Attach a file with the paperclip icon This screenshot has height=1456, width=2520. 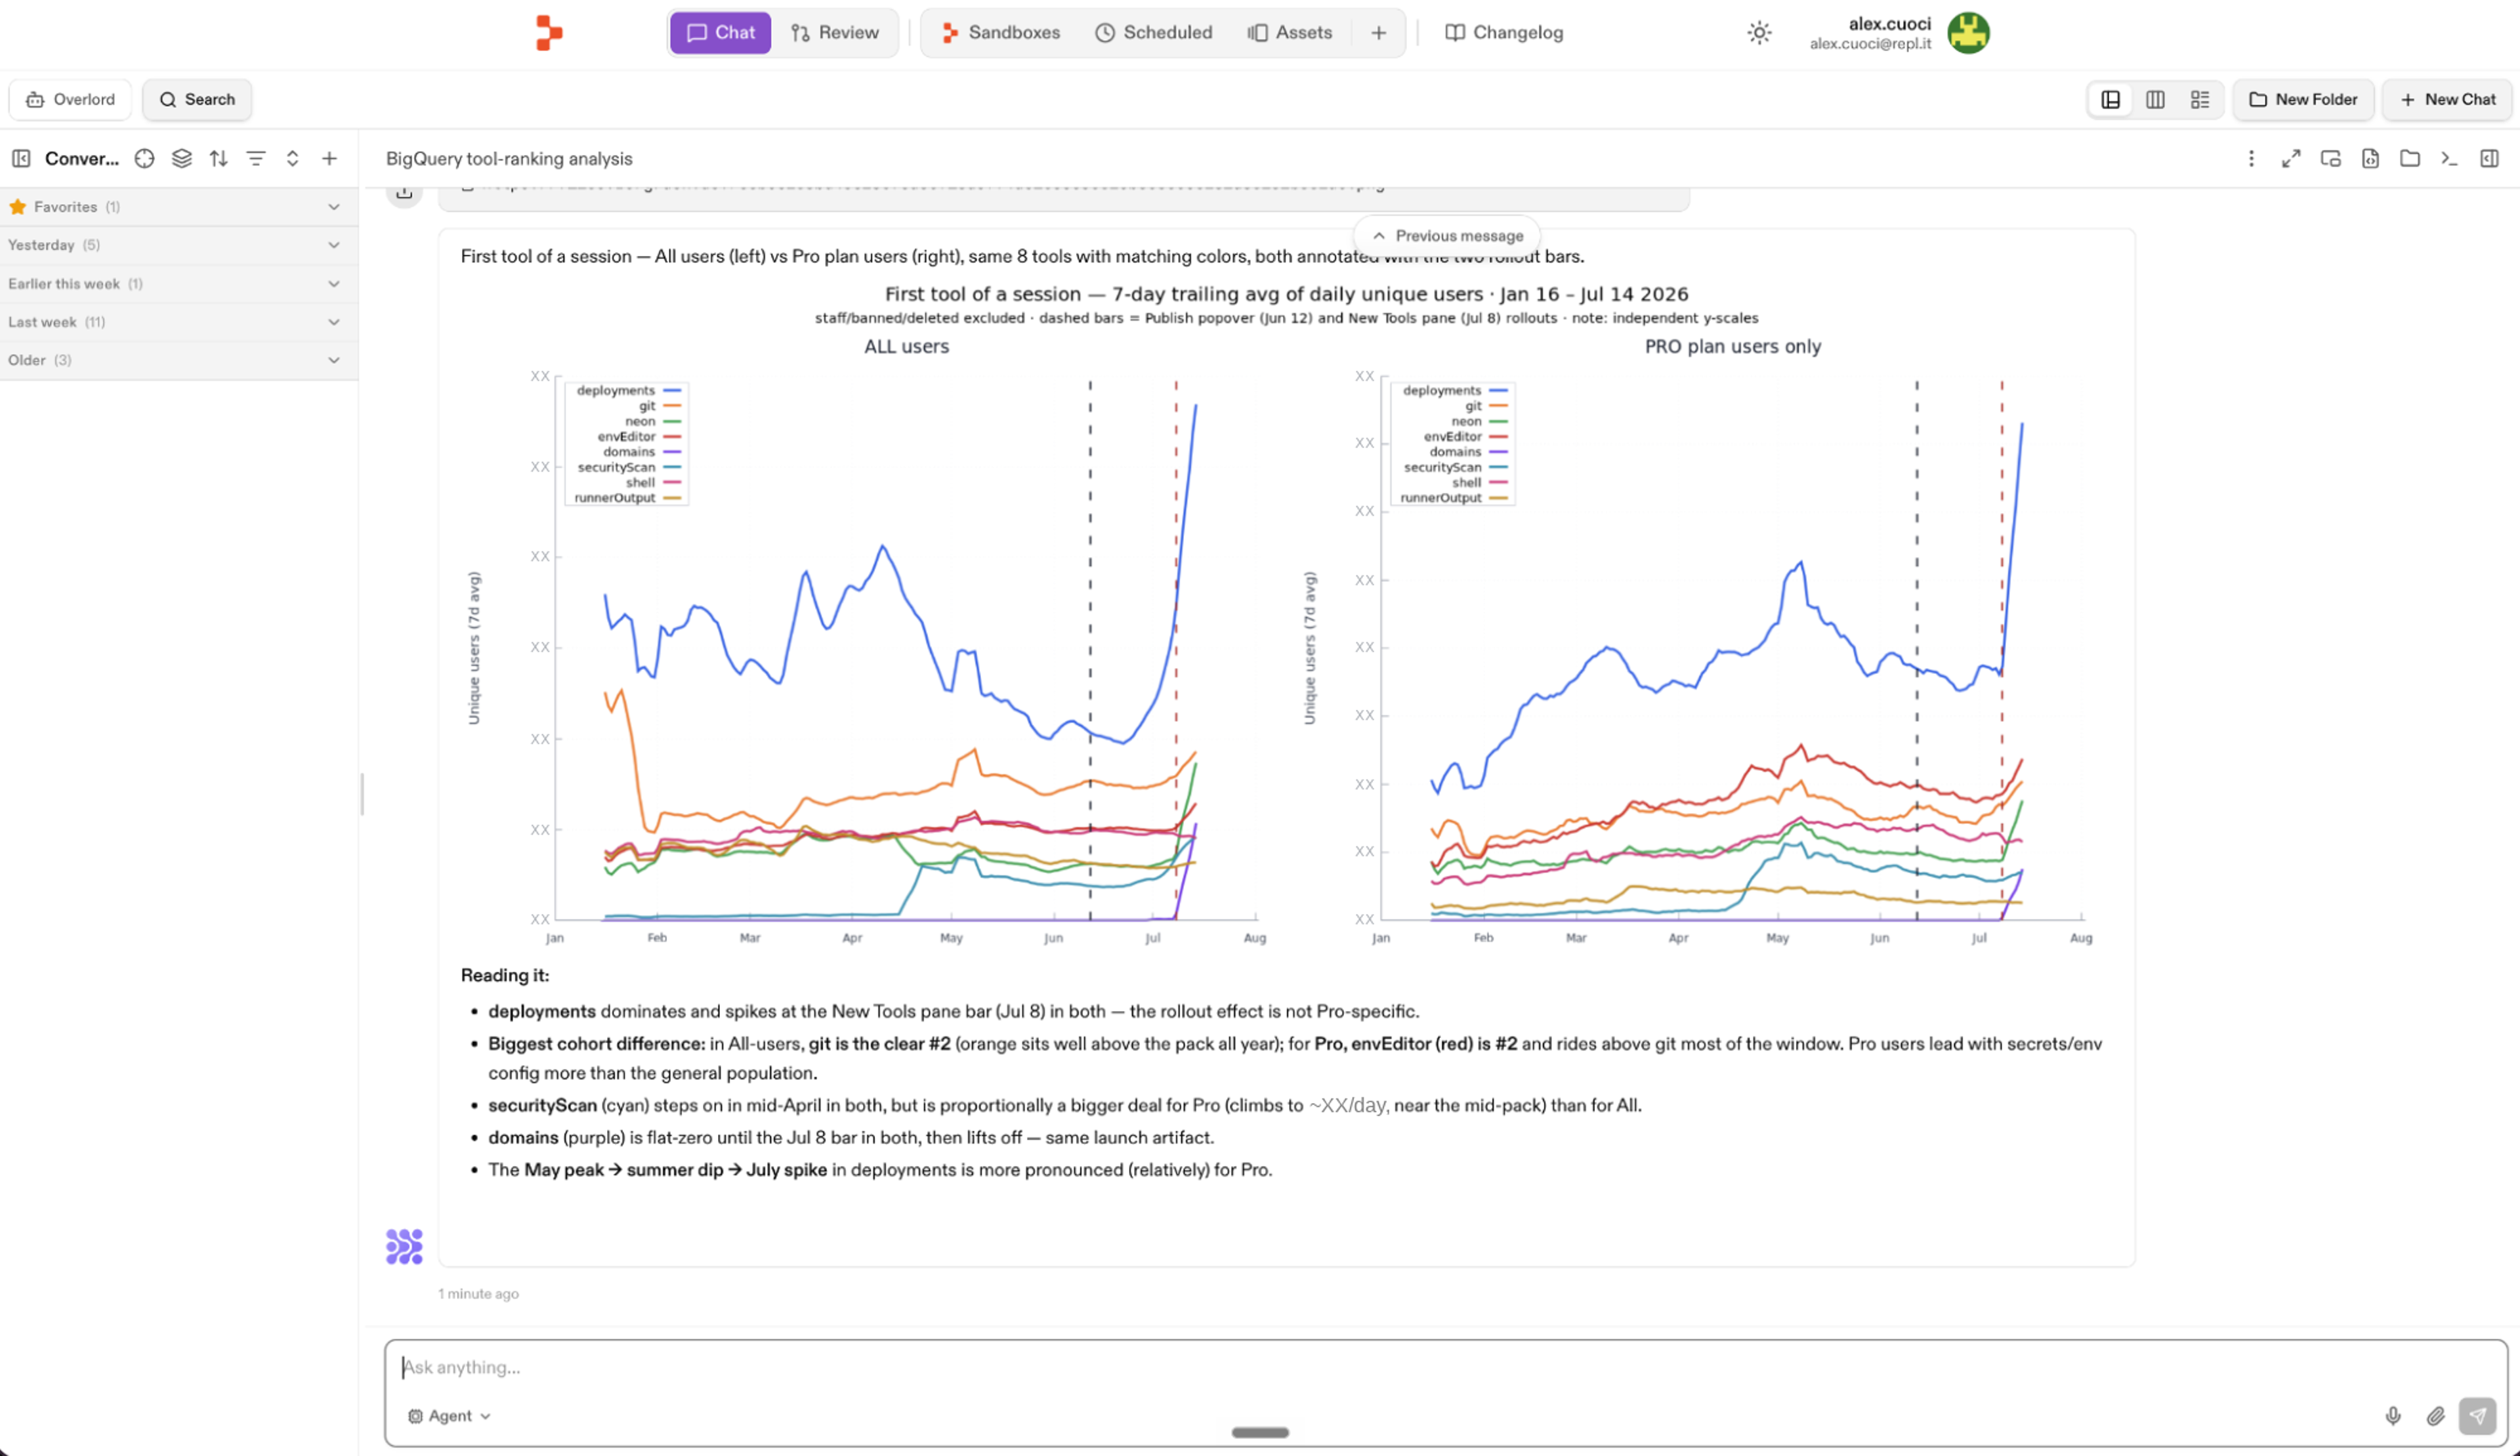(x=2436, y=1416)
